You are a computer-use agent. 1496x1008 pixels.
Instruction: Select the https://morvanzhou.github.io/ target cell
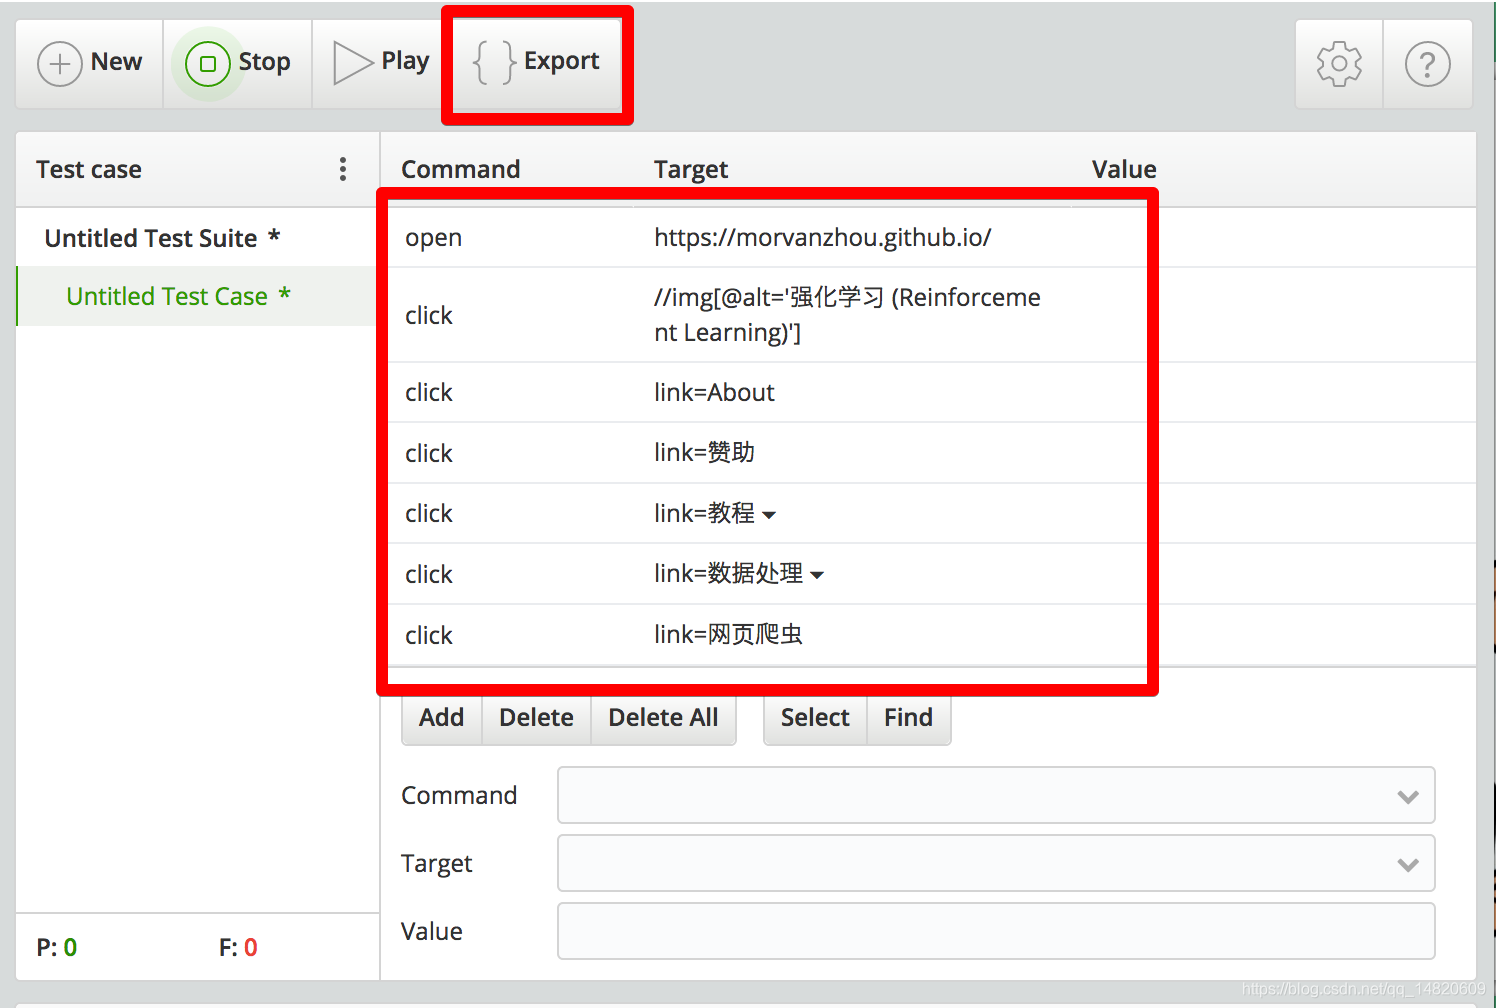click(x=822, y=238)
